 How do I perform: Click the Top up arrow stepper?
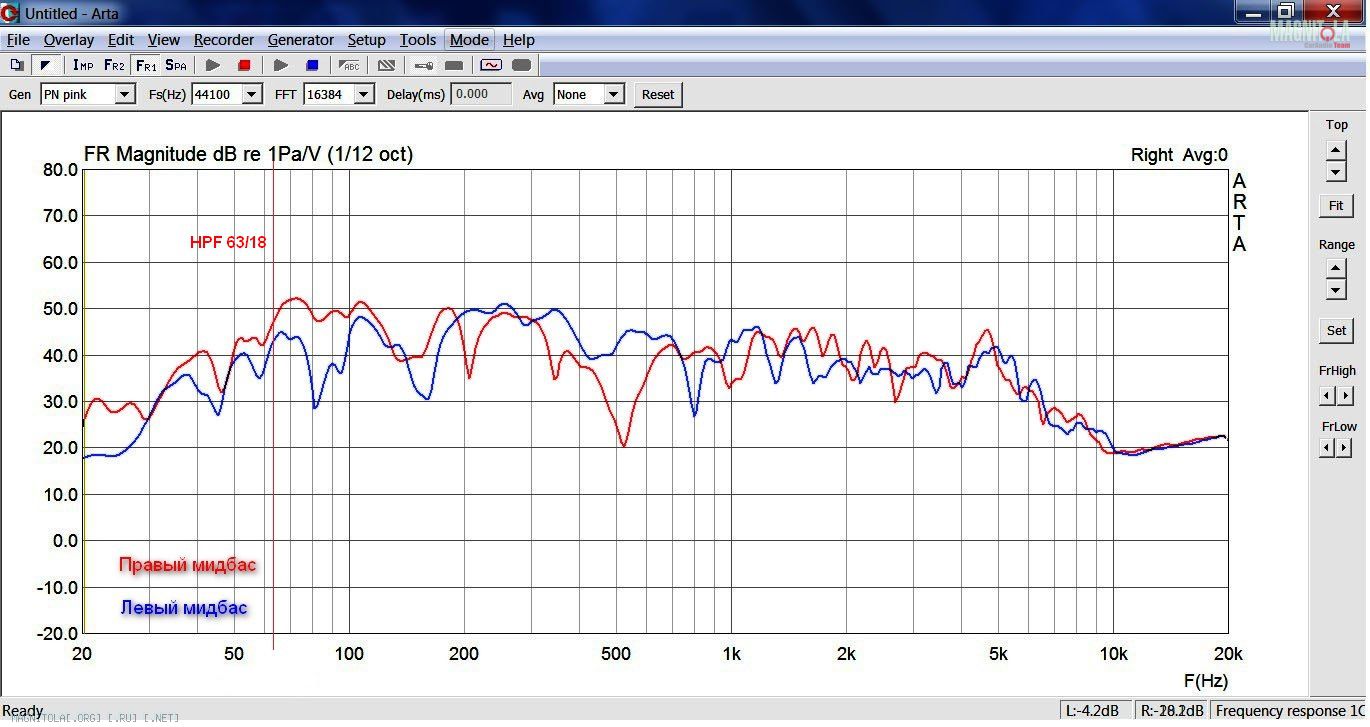point(1336,150)
